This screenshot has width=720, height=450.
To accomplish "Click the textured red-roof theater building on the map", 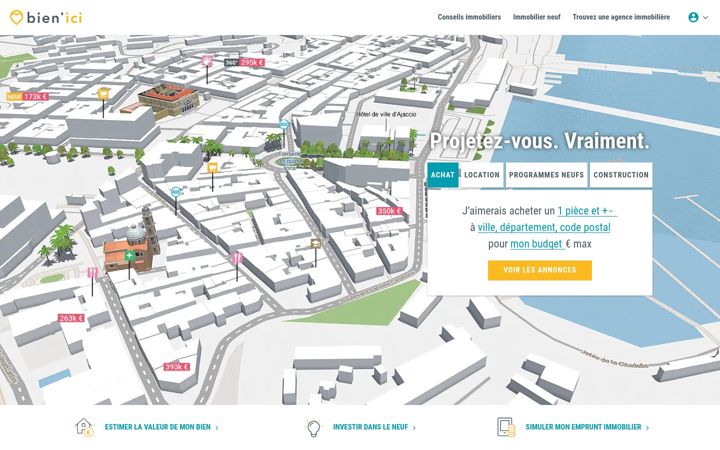I will [x=169, y=100].
